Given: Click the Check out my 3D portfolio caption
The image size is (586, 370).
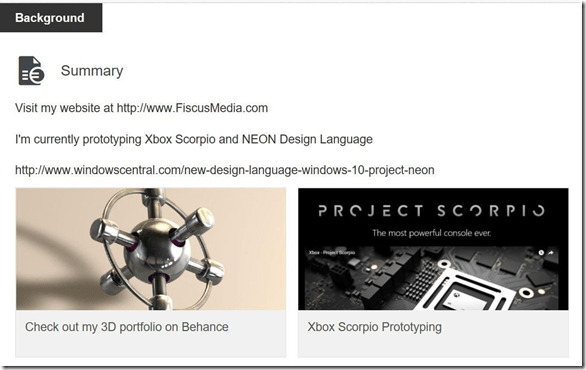Looking at the screenshot, I should pyautogui.click(x=127, y=327).
